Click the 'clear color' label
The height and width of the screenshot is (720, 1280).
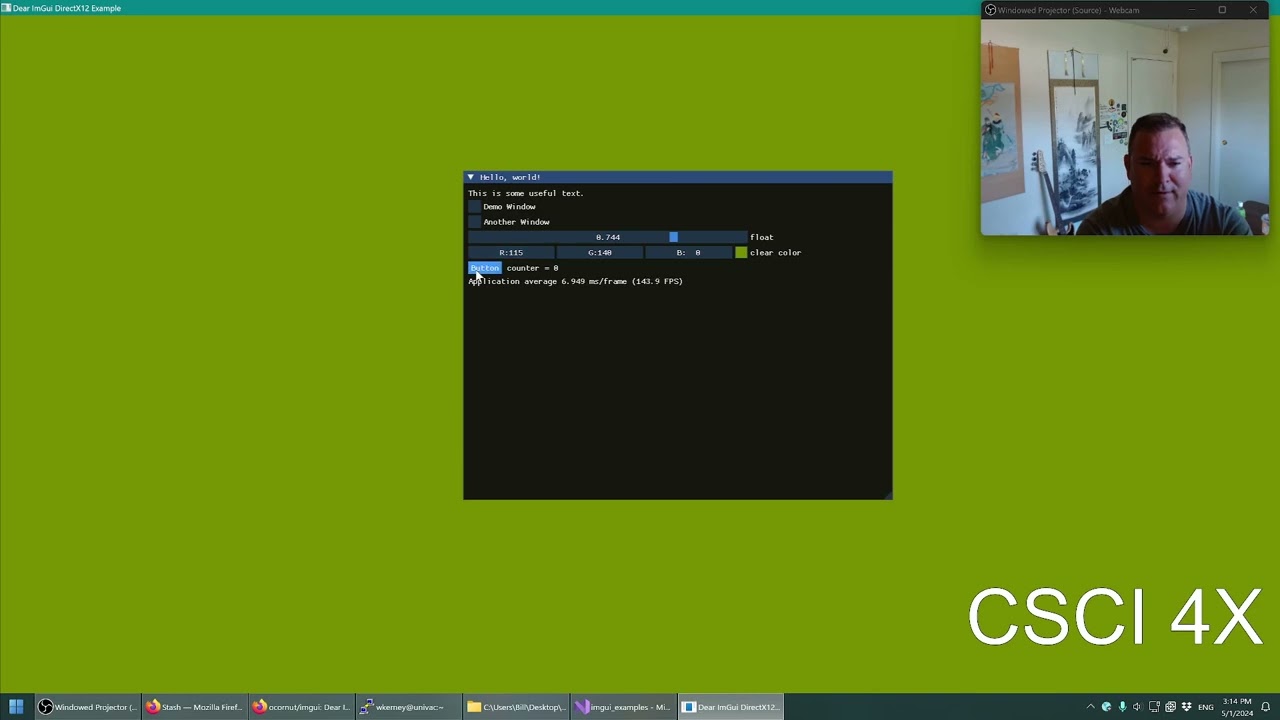click(x=775, y=253)
